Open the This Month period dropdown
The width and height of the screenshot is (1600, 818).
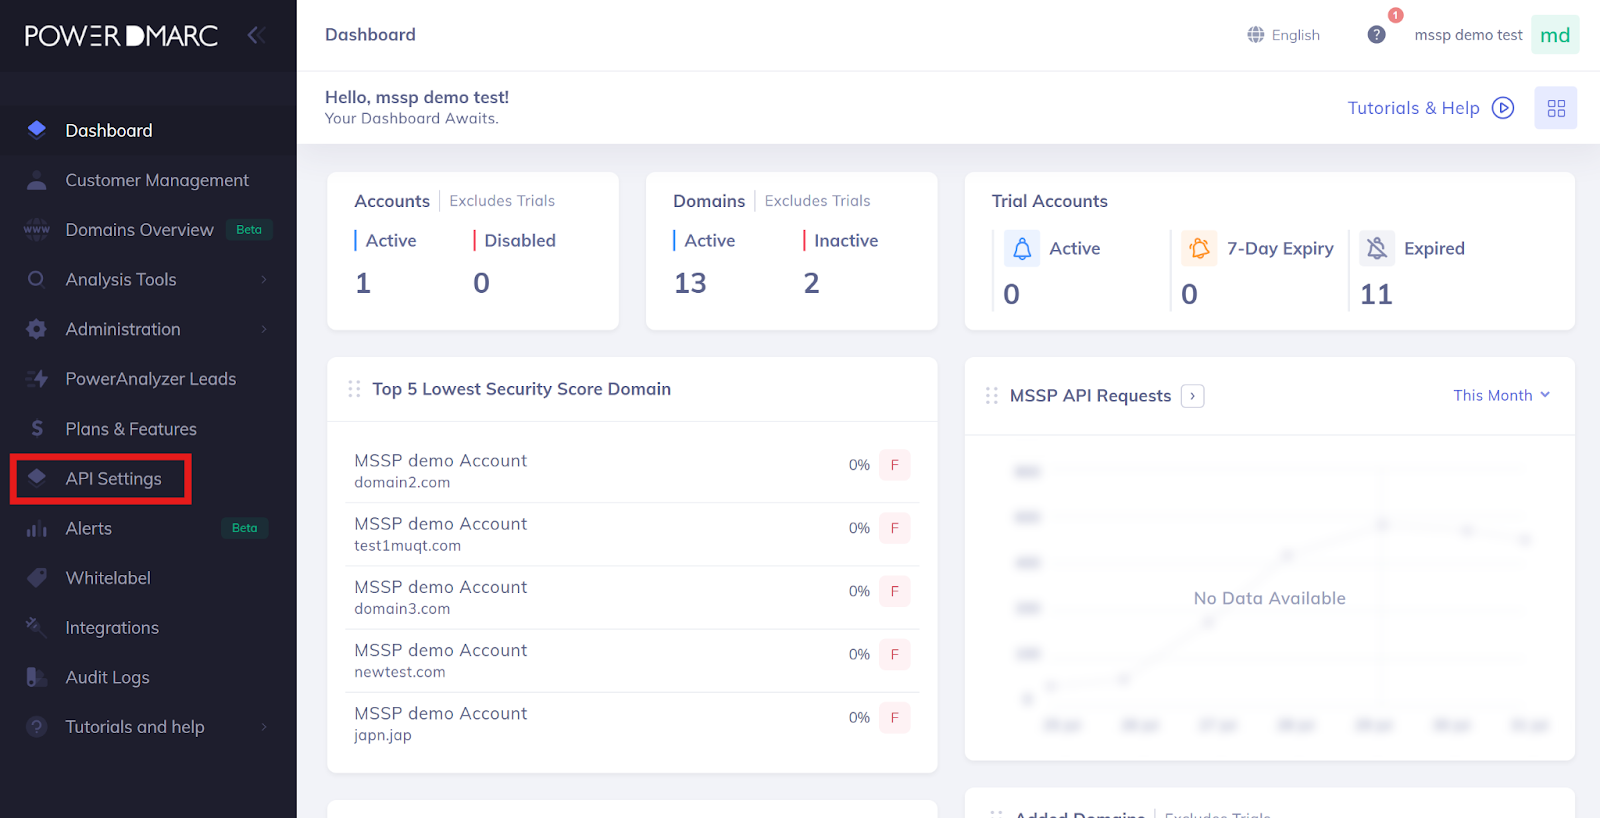point(1502,395)
